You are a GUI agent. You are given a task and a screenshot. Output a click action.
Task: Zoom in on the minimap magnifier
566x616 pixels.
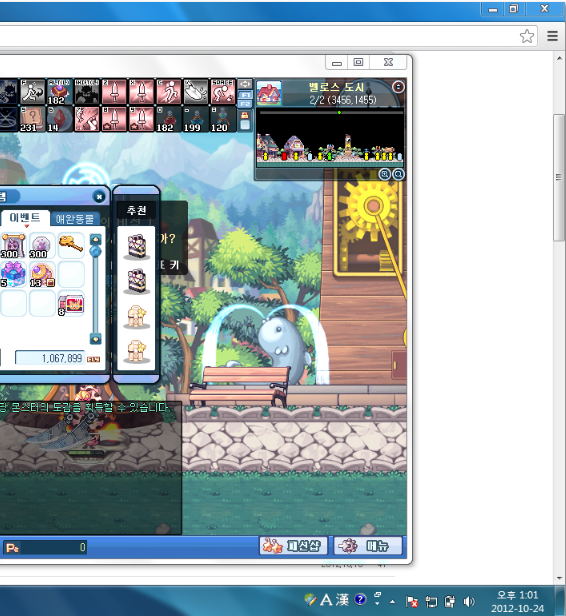[385, 174]
